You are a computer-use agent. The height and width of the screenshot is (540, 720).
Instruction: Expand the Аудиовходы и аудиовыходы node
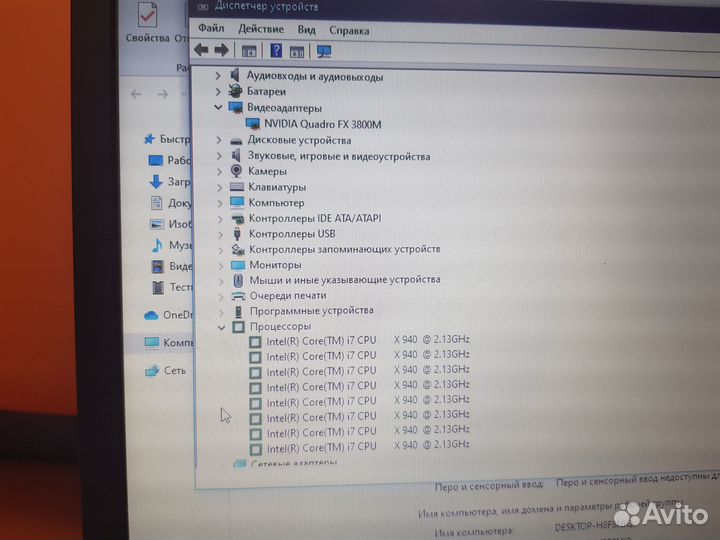pyautogui.click(x=218, y=76)
